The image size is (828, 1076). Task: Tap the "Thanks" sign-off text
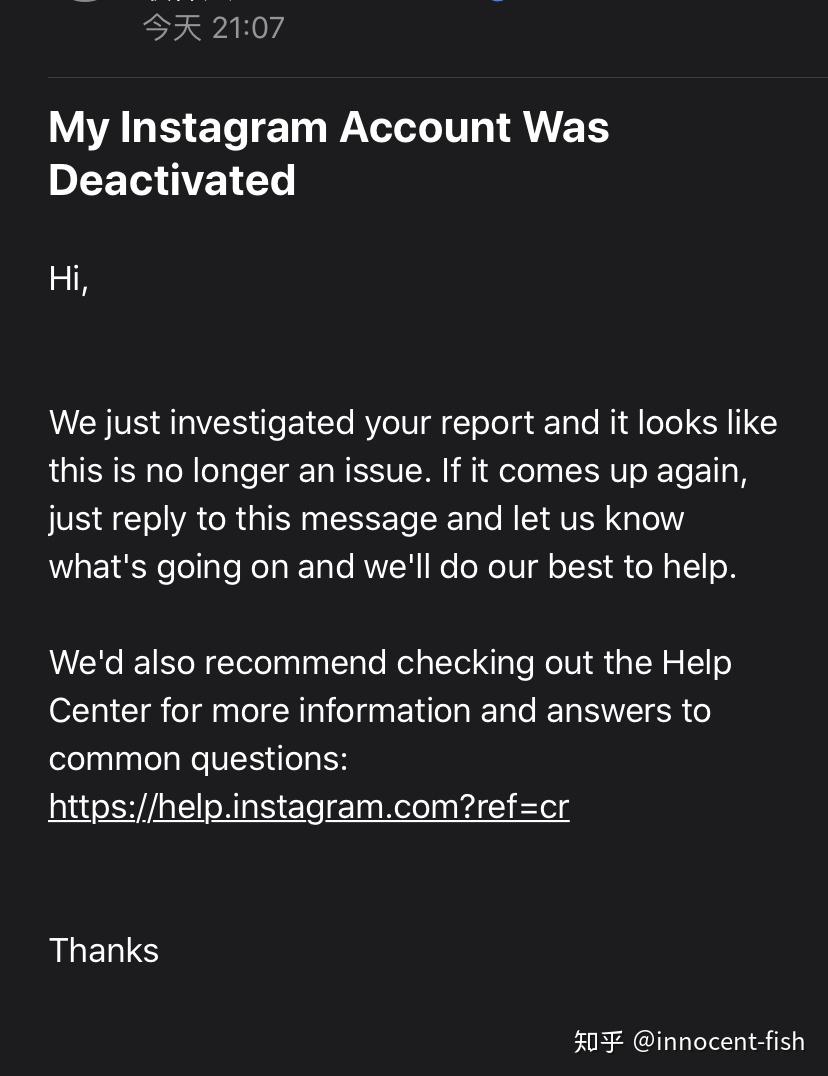pos(104,950)
